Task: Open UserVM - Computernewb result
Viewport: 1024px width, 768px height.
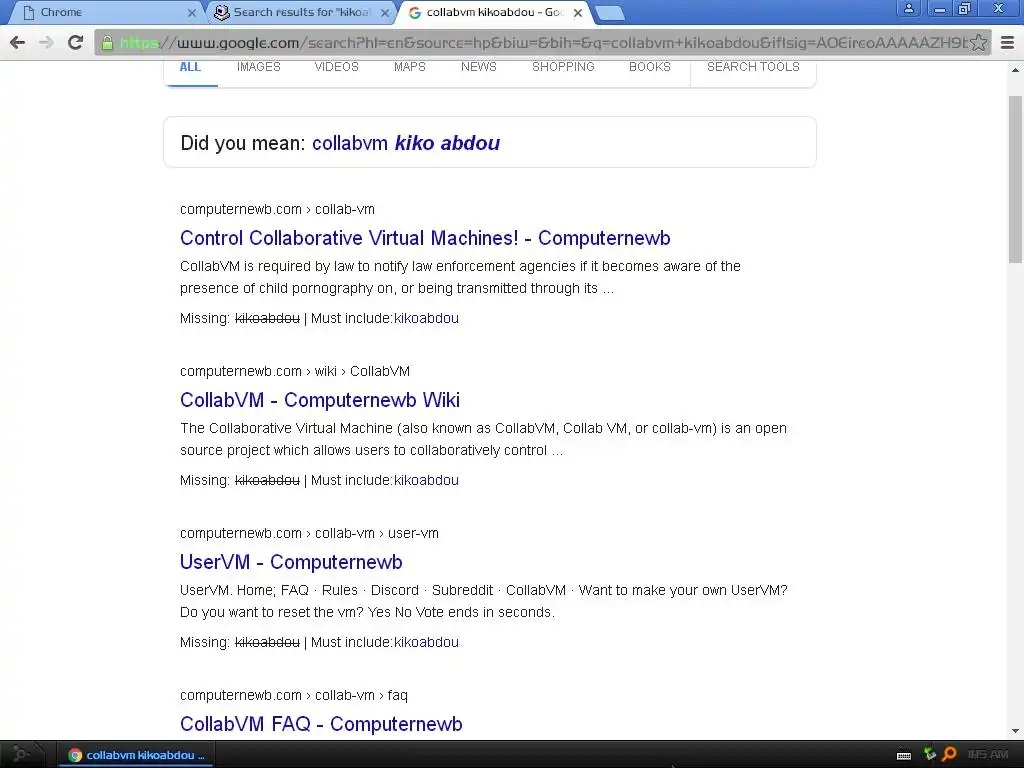Action: (x=291, y=562)
